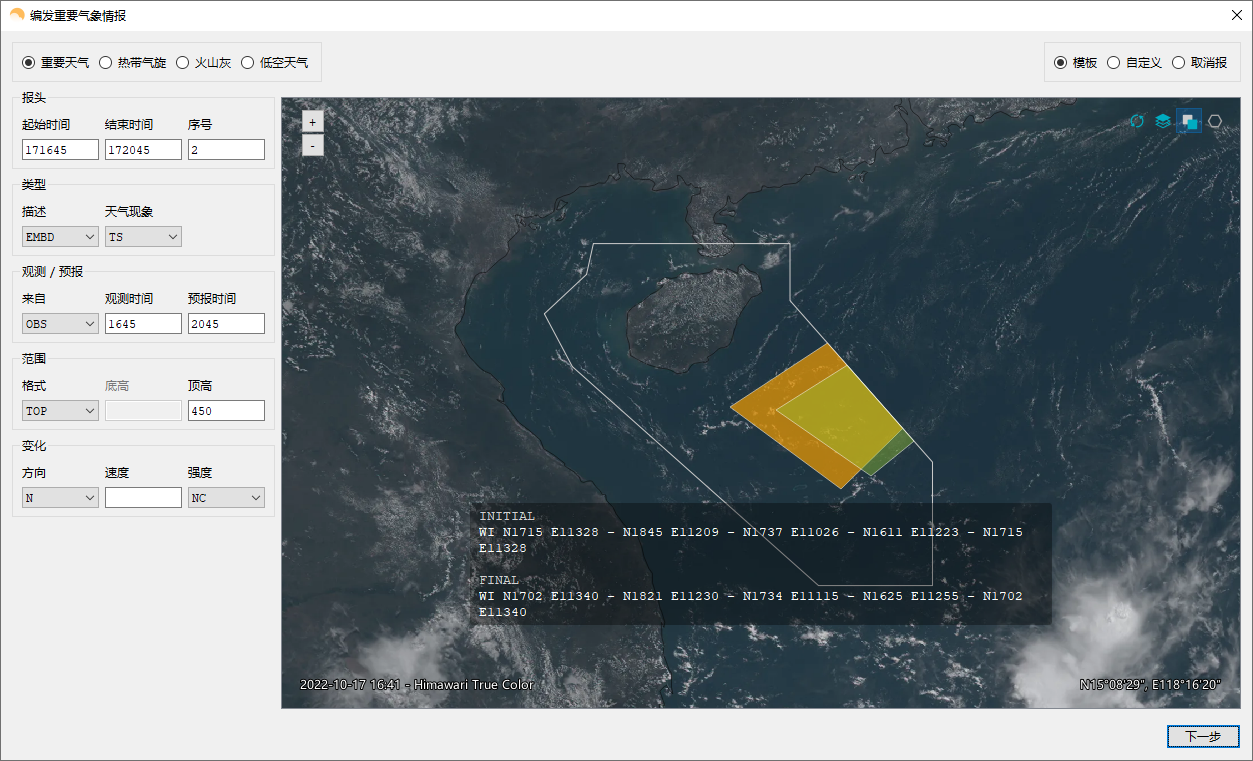Choose the 模板 mode radio button
The image size is (1253, 761).
click(1076, 62)
